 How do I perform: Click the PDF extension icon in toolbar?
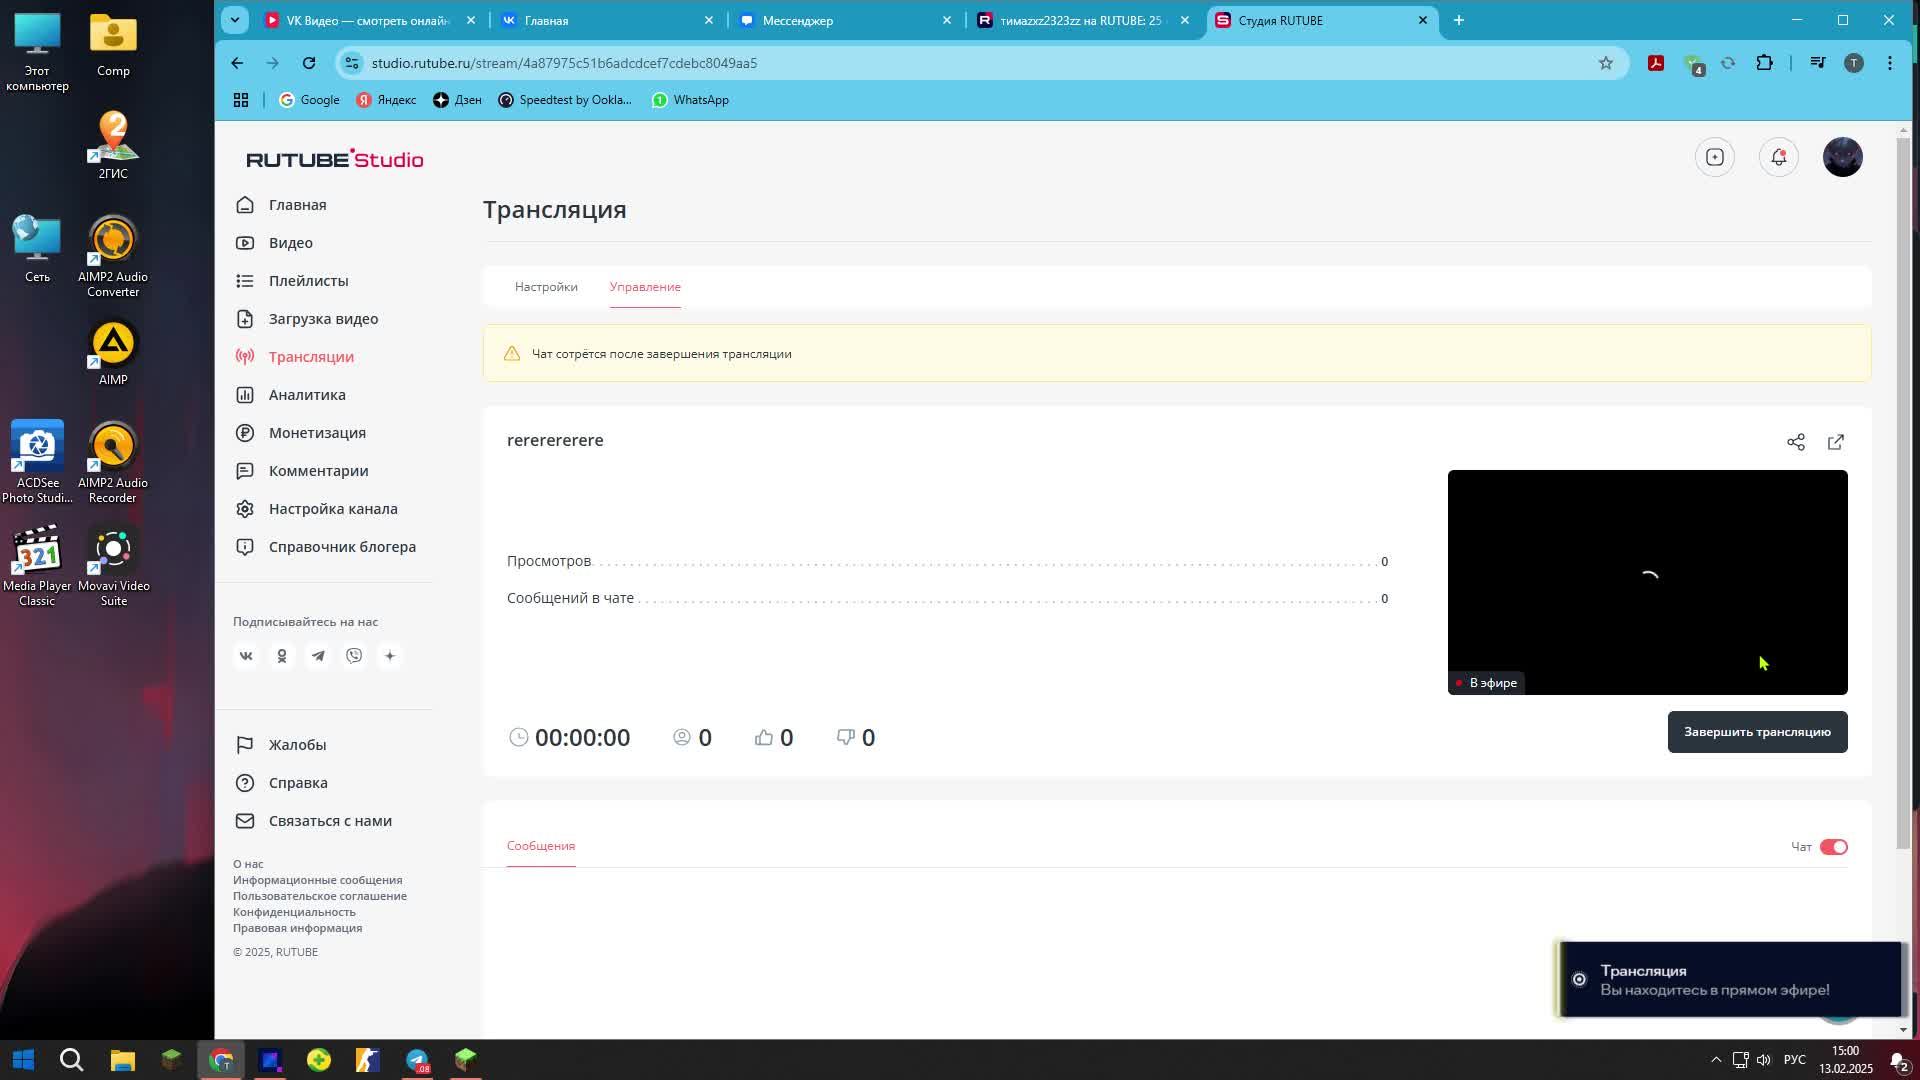[x=1656, y=63]
